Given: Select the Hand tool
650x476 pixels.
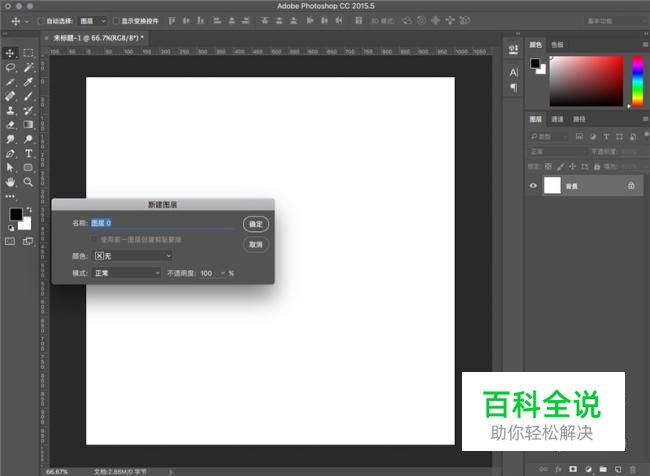Looking at the screenshot, I should 10,183.
